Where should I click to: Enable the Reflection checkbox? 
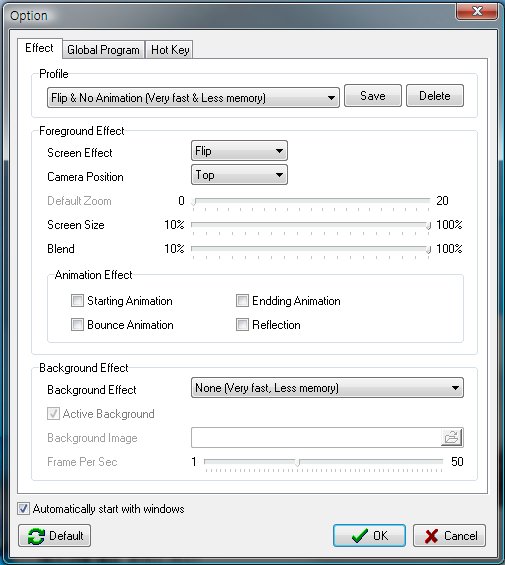tap(242, 325)
